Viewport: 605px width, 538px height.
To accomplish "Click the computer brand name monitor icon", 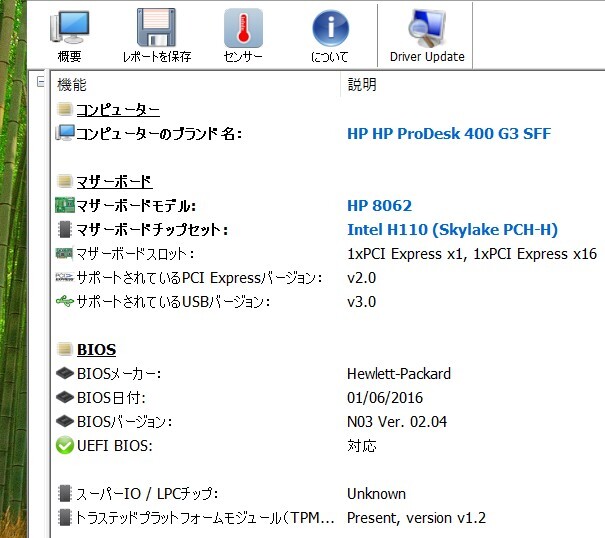I will [64, 133].
